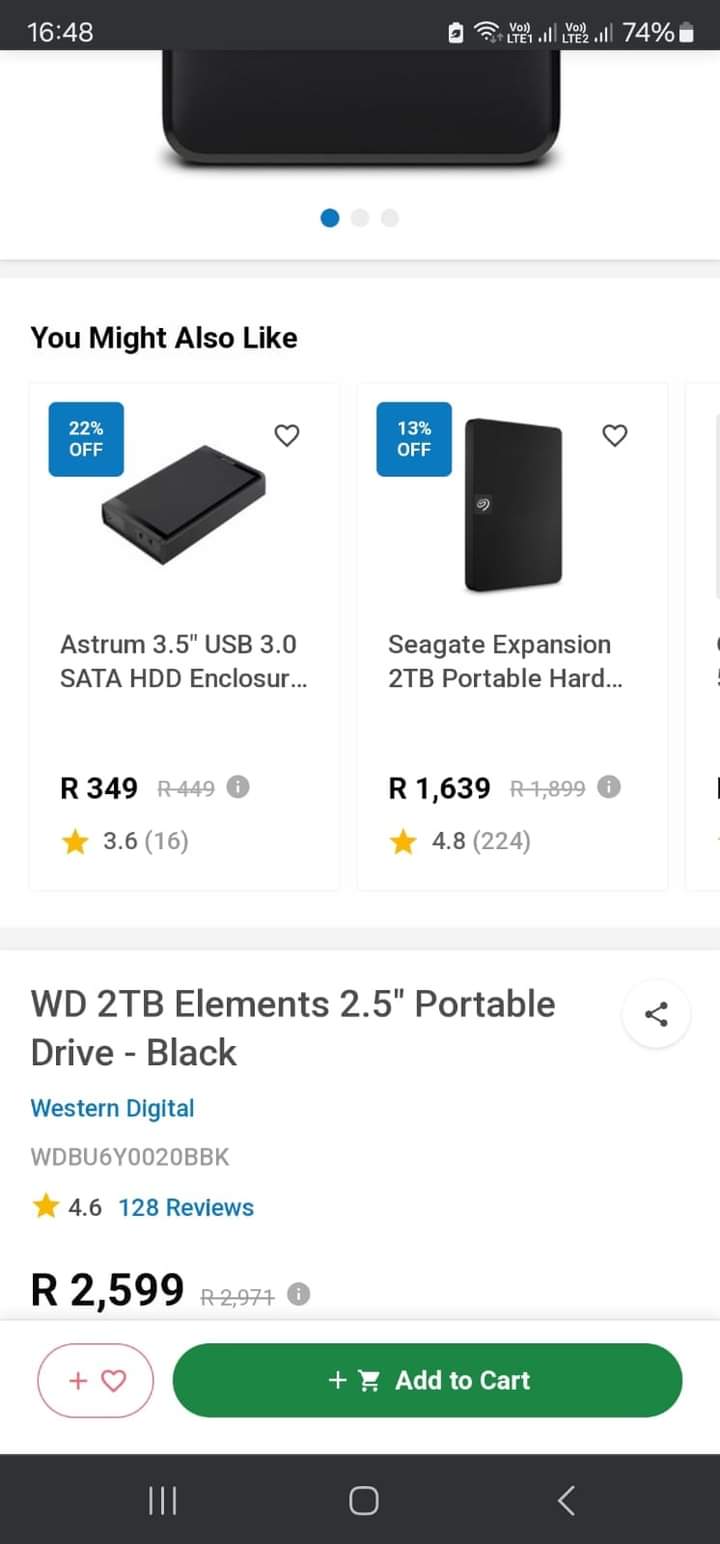This screenshot has width=720, height=1544.
Task: Go to the second image carousel dot
Action: pos(360,218)
